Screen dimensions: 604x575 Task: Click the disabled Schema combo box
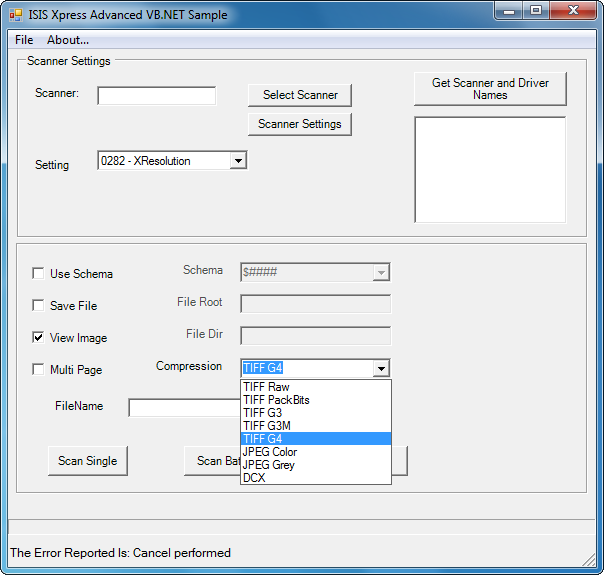(315, 272)
